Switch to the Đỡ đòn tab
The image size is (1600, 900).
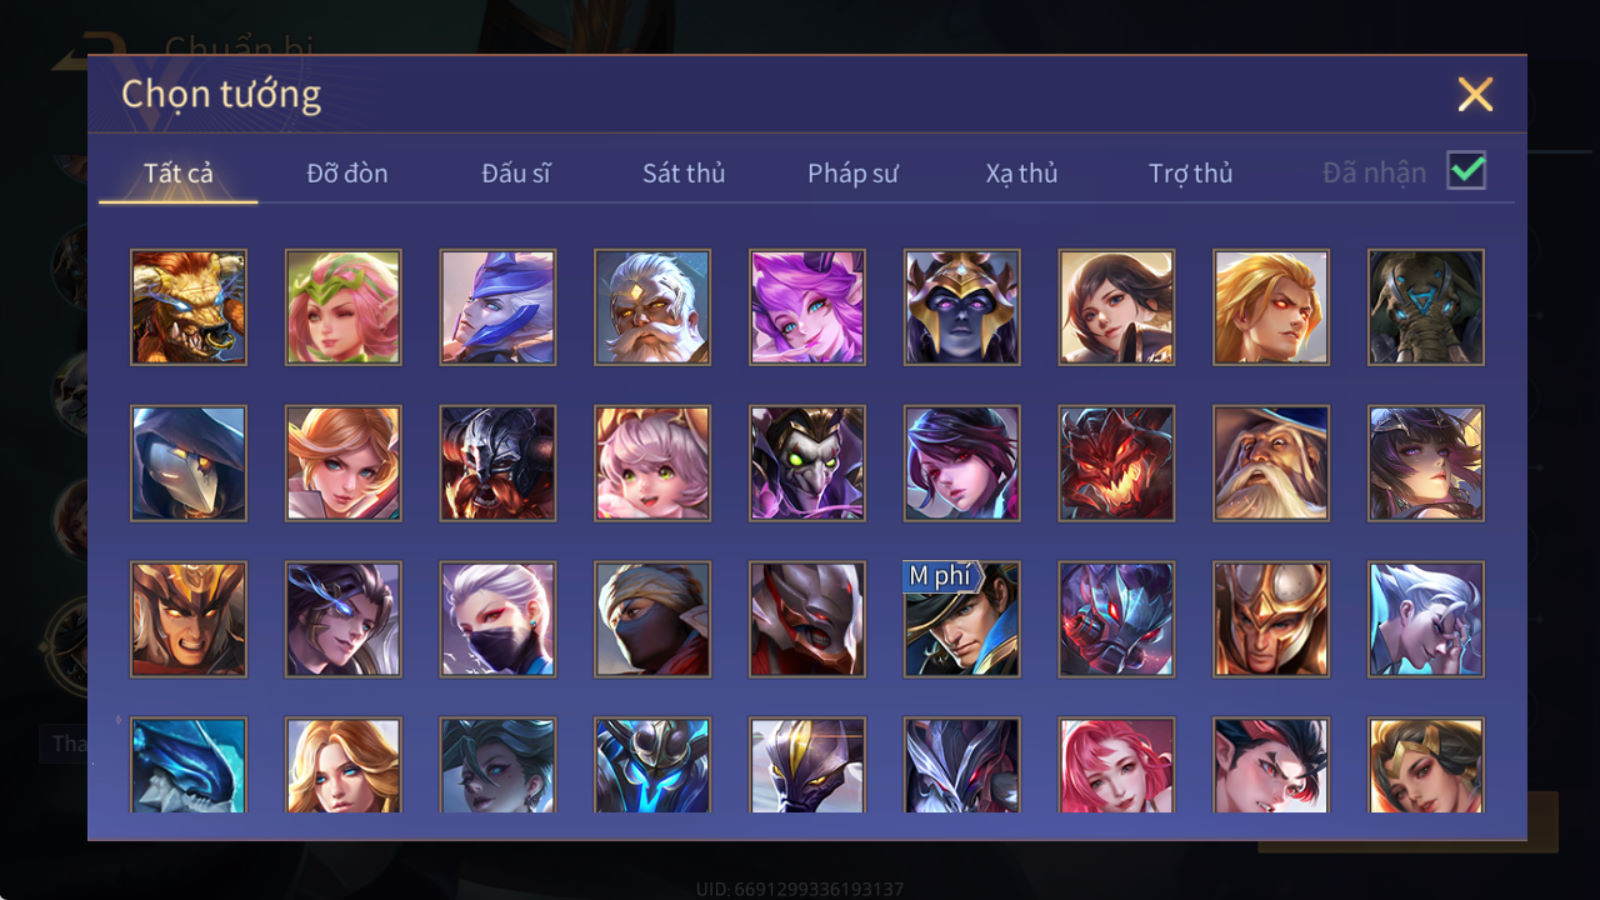click(x=347, y=173)
